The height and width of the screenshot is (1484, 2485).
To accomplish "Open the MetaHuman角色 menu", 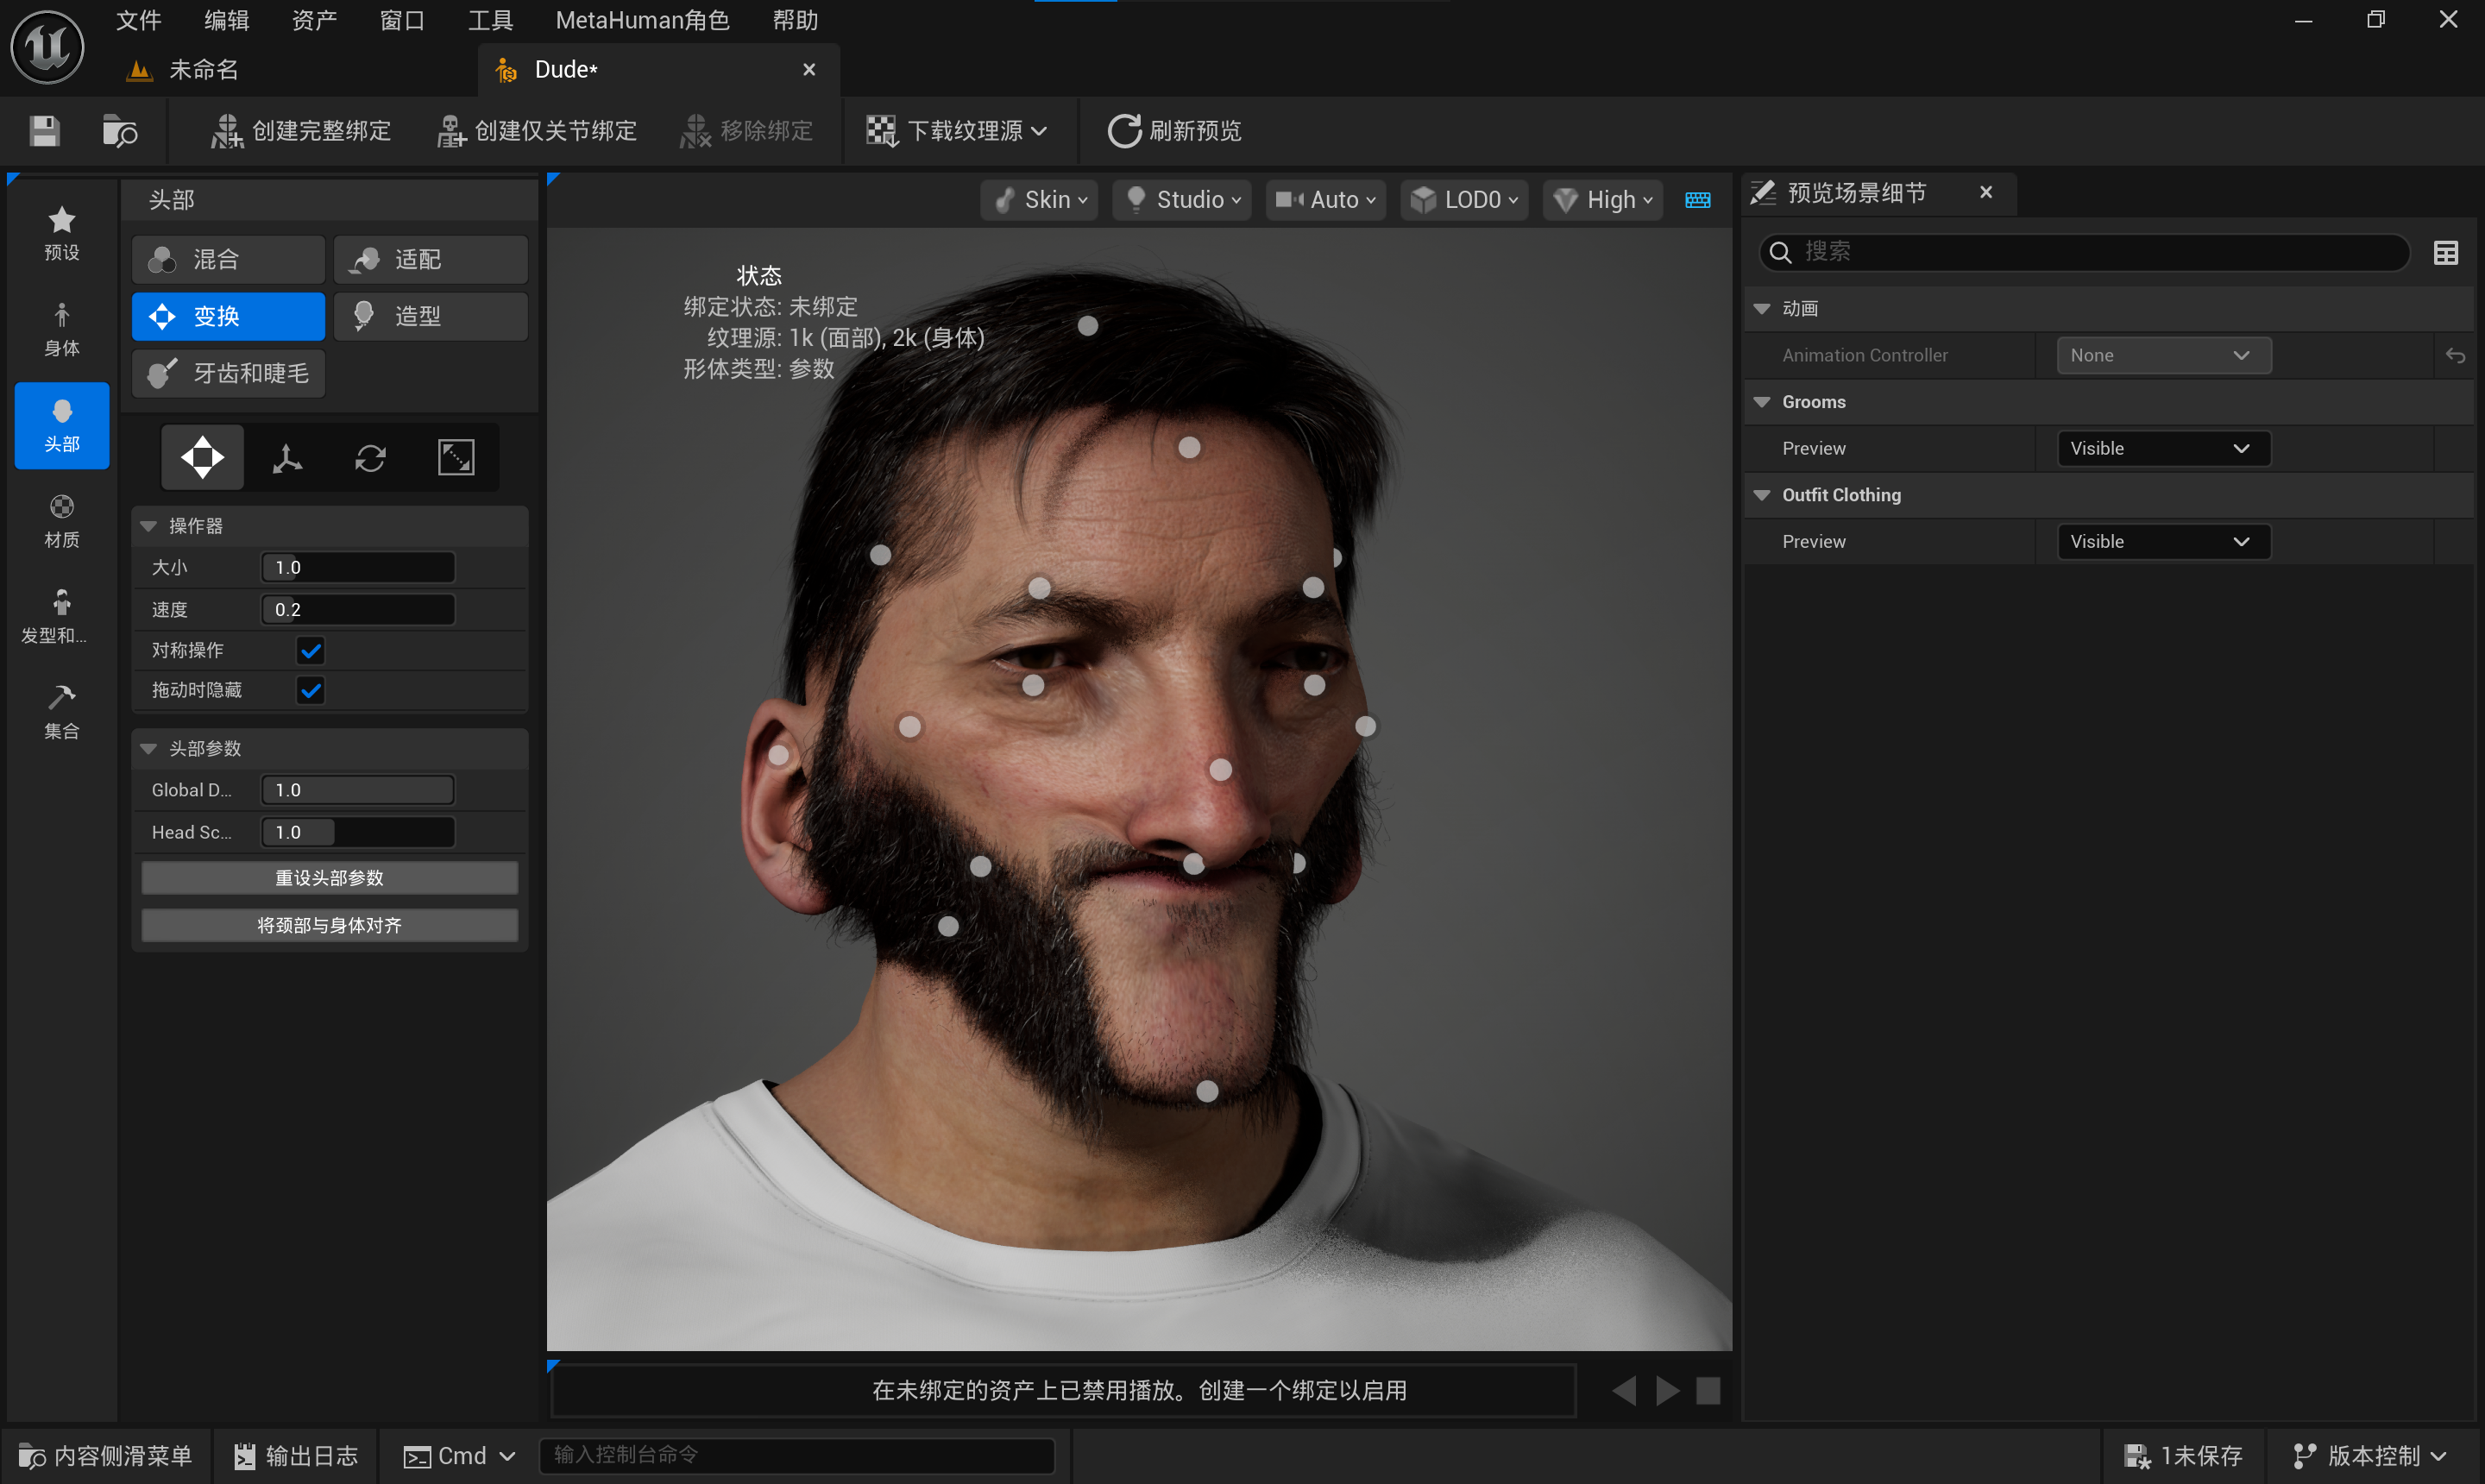I will point(642,20).
